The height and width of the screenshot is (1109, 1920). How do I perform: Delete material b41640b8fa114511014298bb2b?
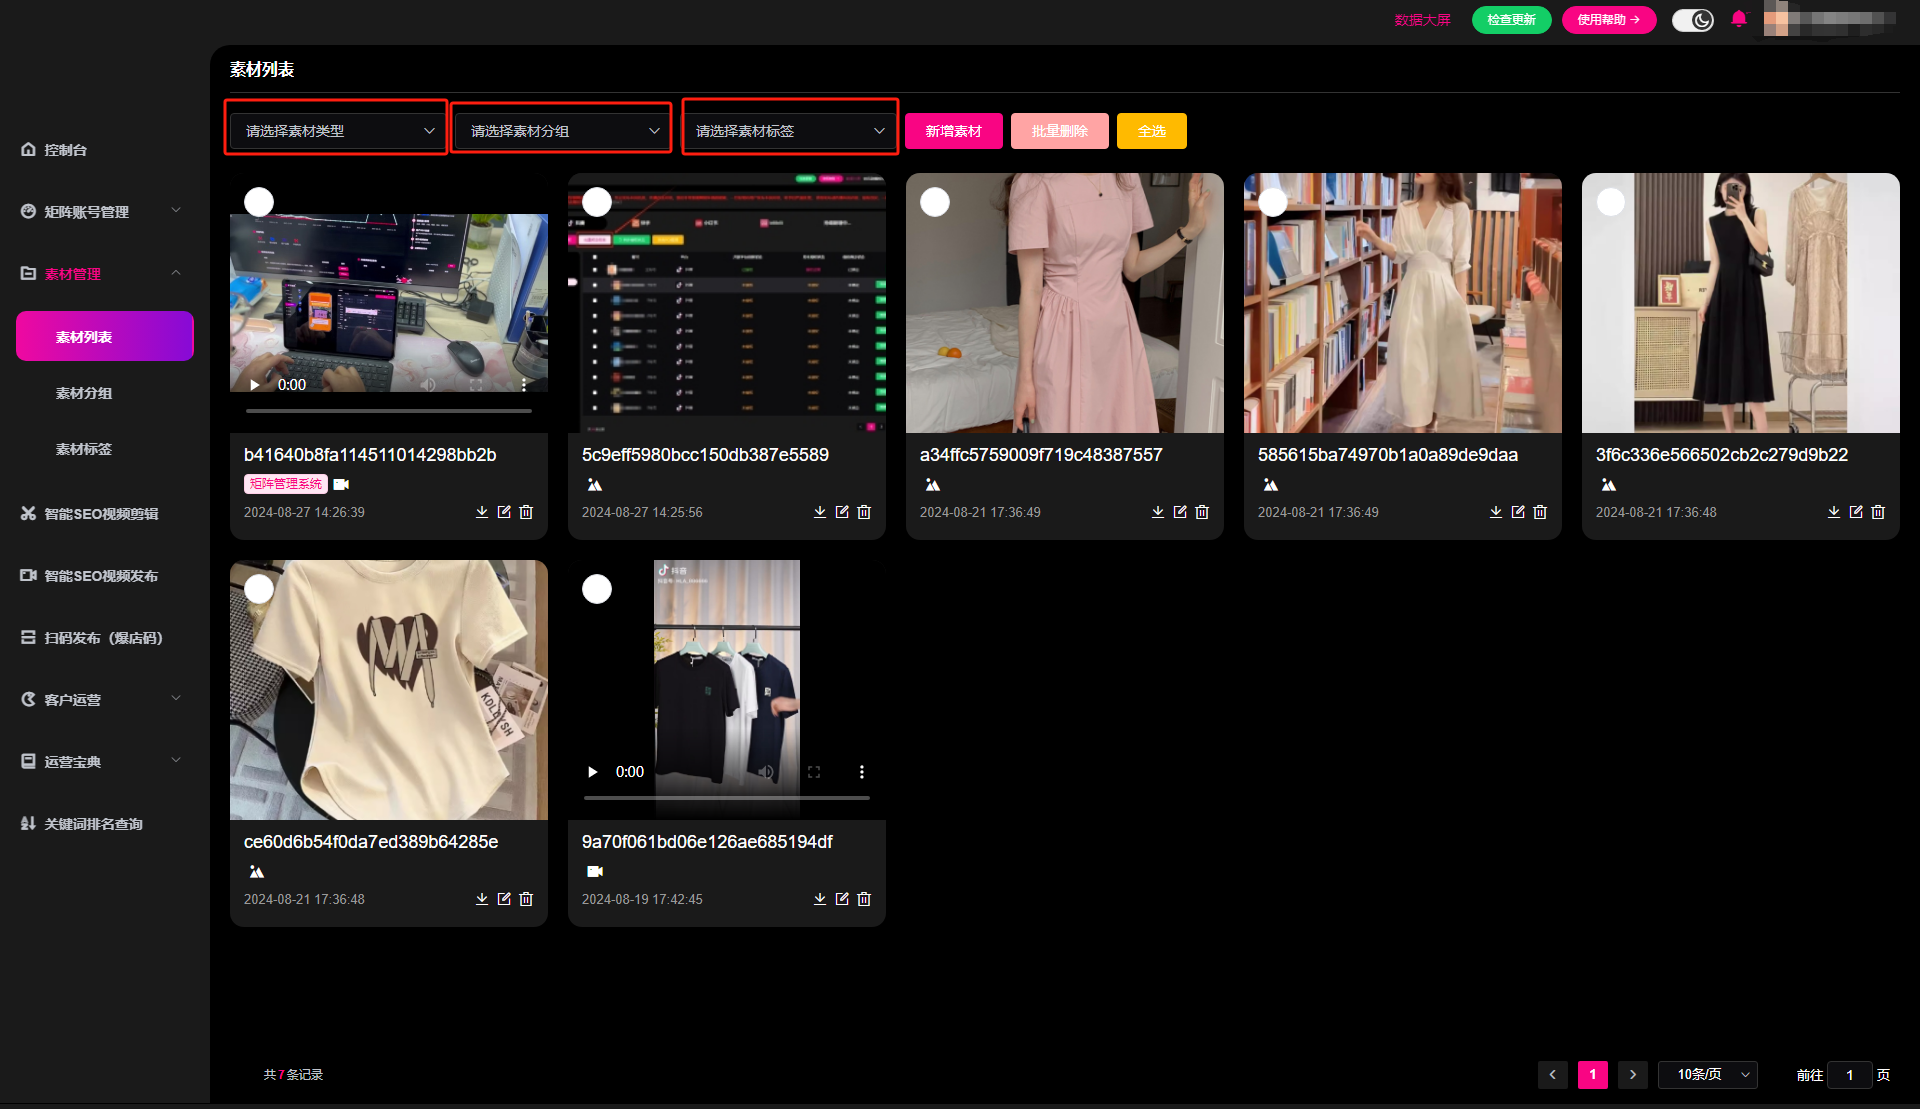pos(526,512)
